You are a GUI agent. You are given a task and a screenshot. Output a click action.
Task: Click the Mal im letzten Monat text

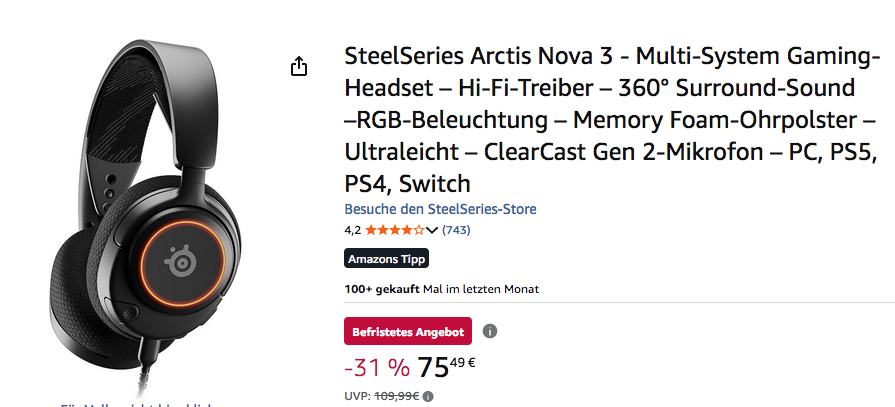click(481, 289)
